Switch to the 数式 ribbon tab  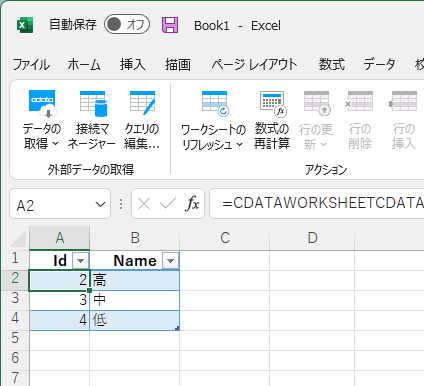[x=332, y=64]
